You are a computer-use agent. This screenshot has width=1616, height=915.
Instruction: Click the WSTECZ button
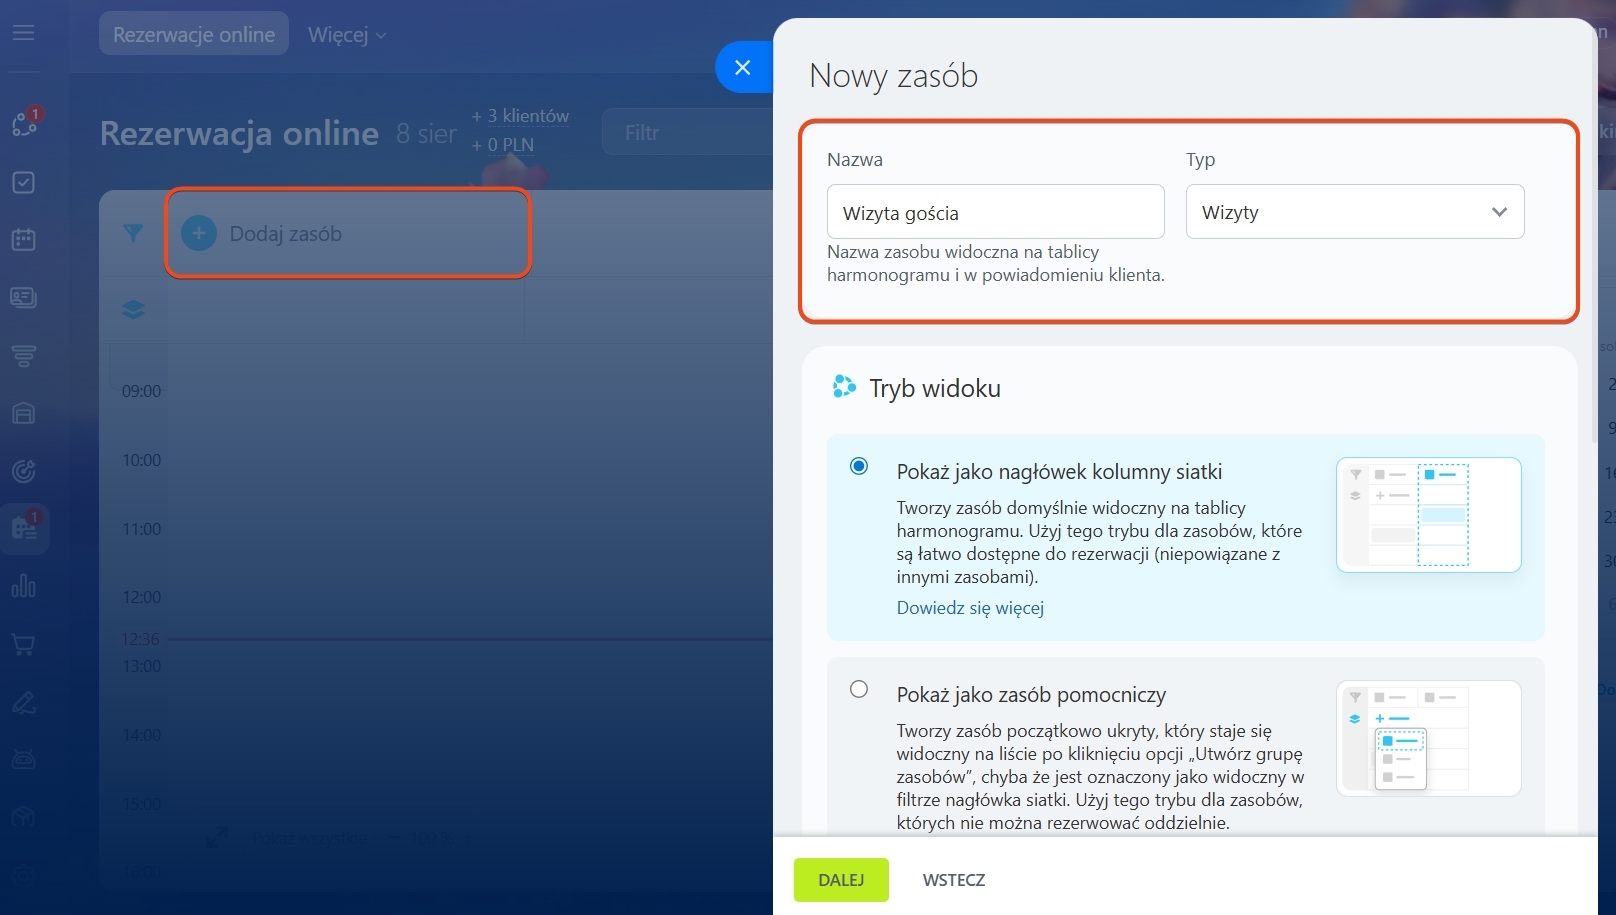coord(954,880)
